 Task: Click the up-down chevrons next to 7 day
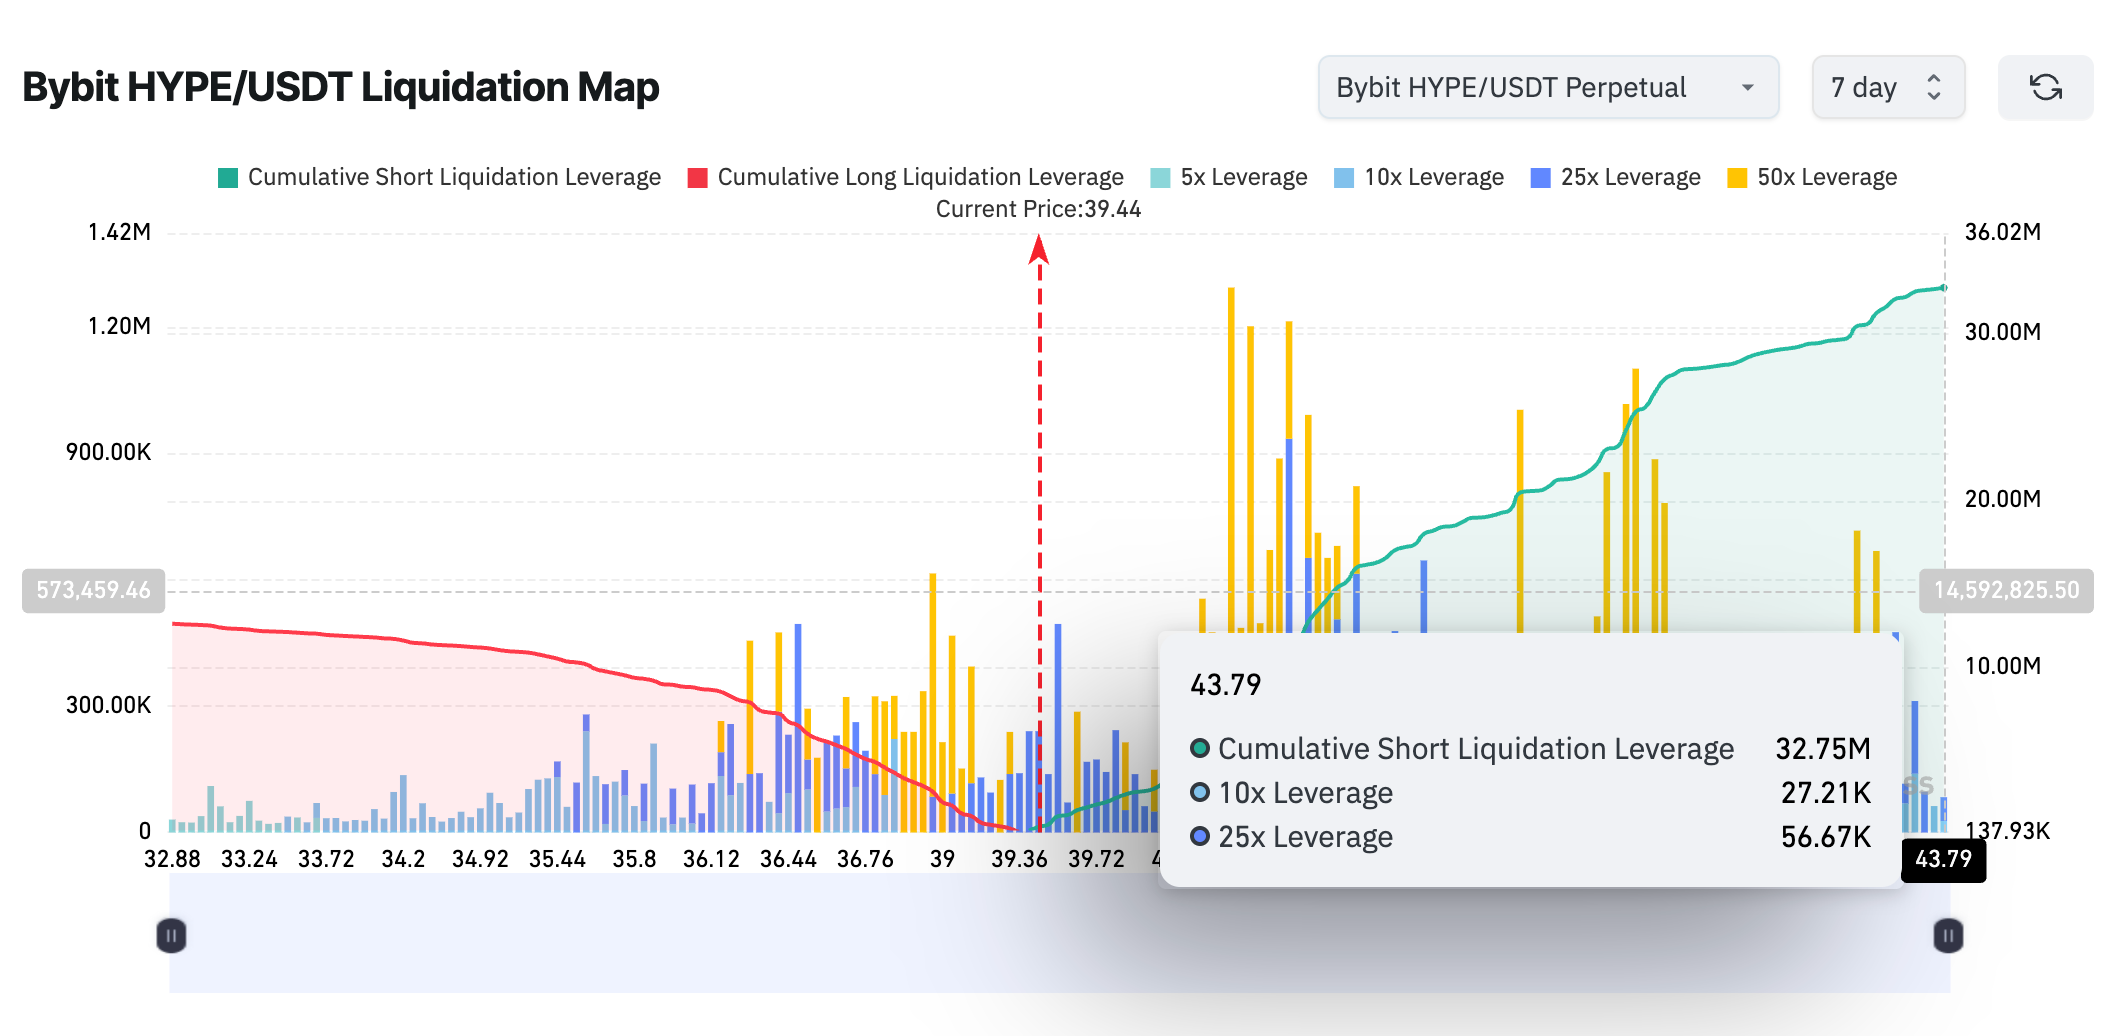1934,88
